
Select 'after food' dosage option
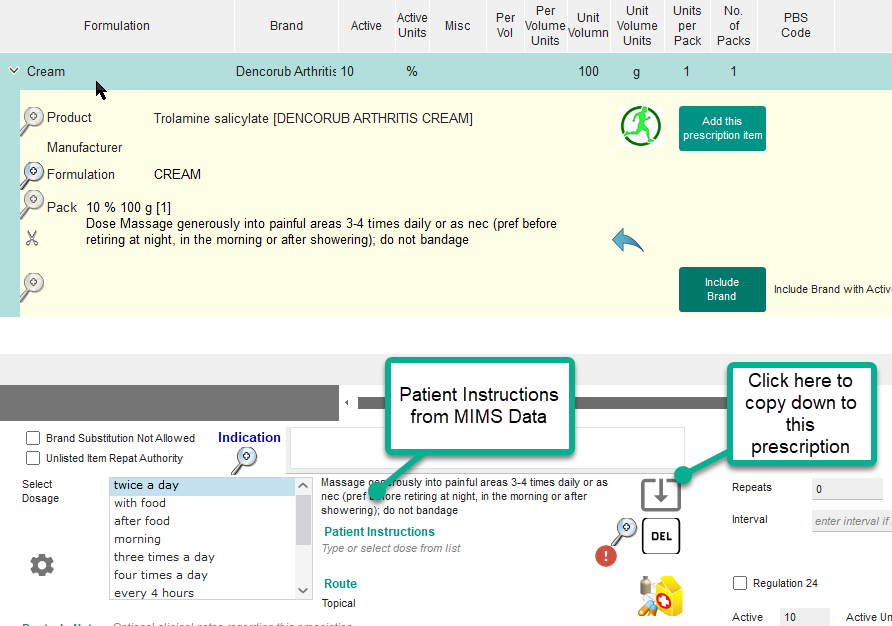tap(202, 521)
